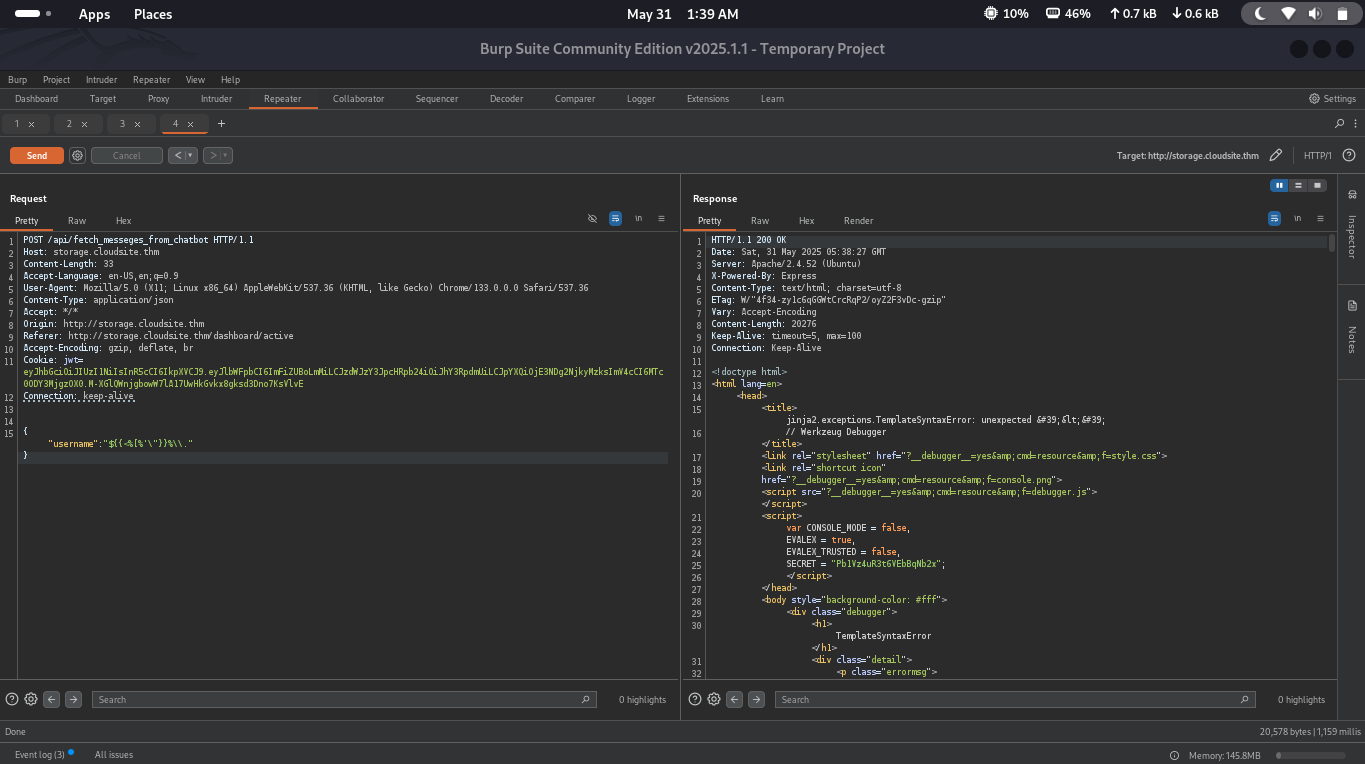This screenshot has height=764, width=1365.
Task: Open Request editor hamburger menu
Action: (661, 218)
